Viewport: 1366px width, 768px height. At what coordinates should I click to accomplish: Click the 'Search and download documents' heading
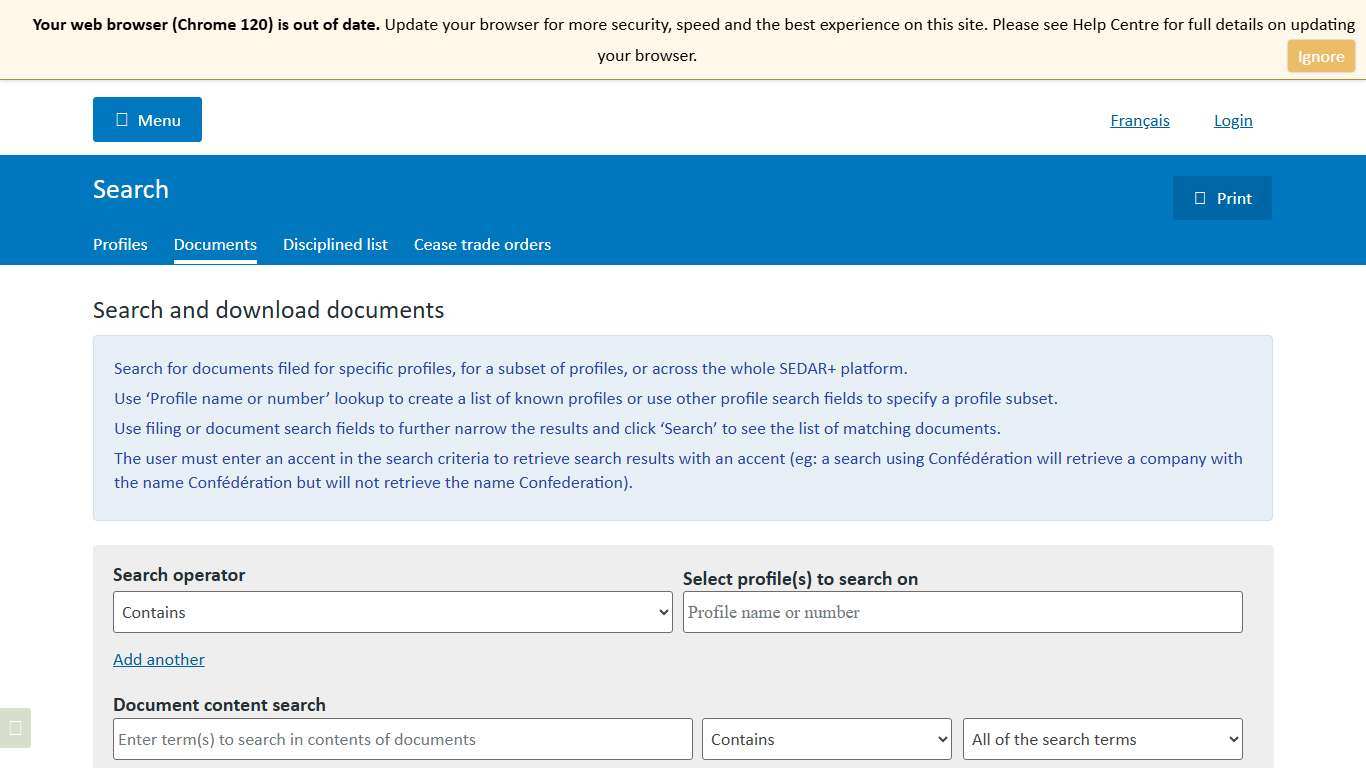(268, 310)
